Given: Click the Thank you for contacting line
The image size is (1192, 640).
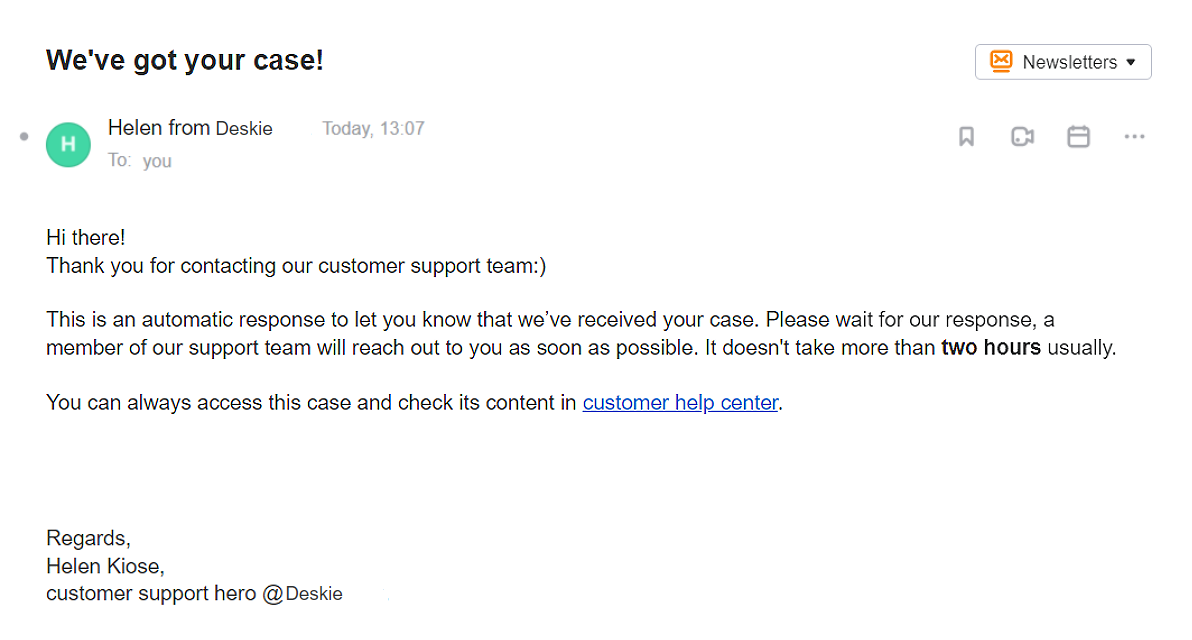Looking at the screenshot, I should [296, 266].
